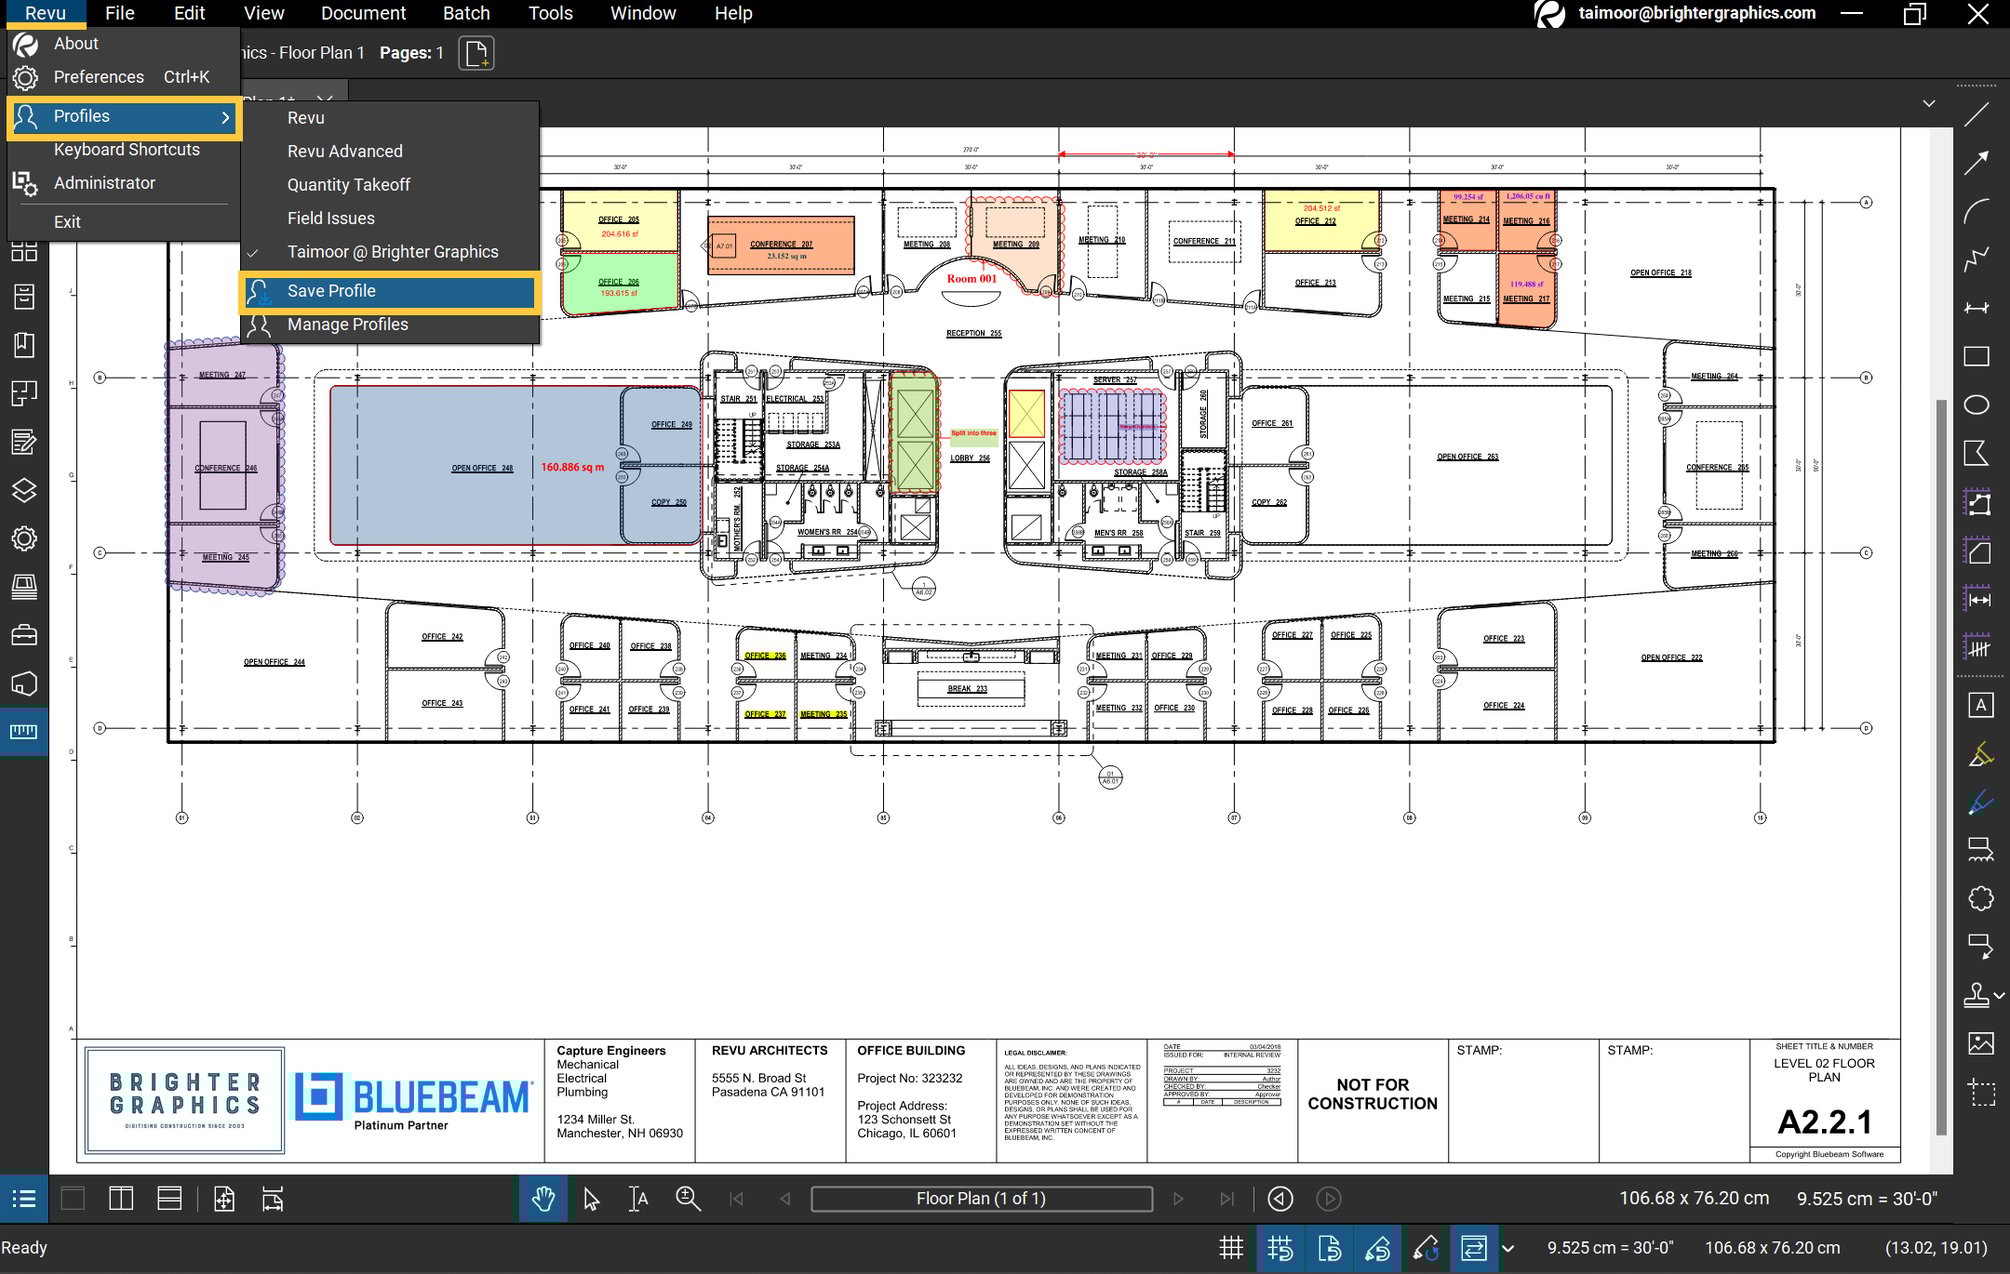Activate the Zoom tool in bottom toolbar
This screenshot has height=1274, width=2010.
[687, 1198]
